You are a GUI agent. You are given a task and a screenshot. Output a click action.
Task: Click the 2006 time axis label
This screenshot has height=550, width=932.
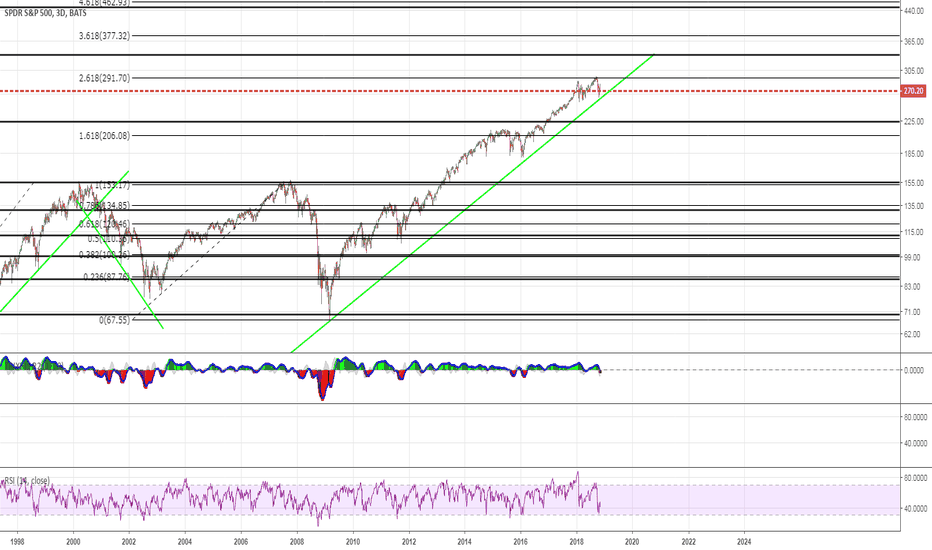pyautogui.click(x=241, y=542)
